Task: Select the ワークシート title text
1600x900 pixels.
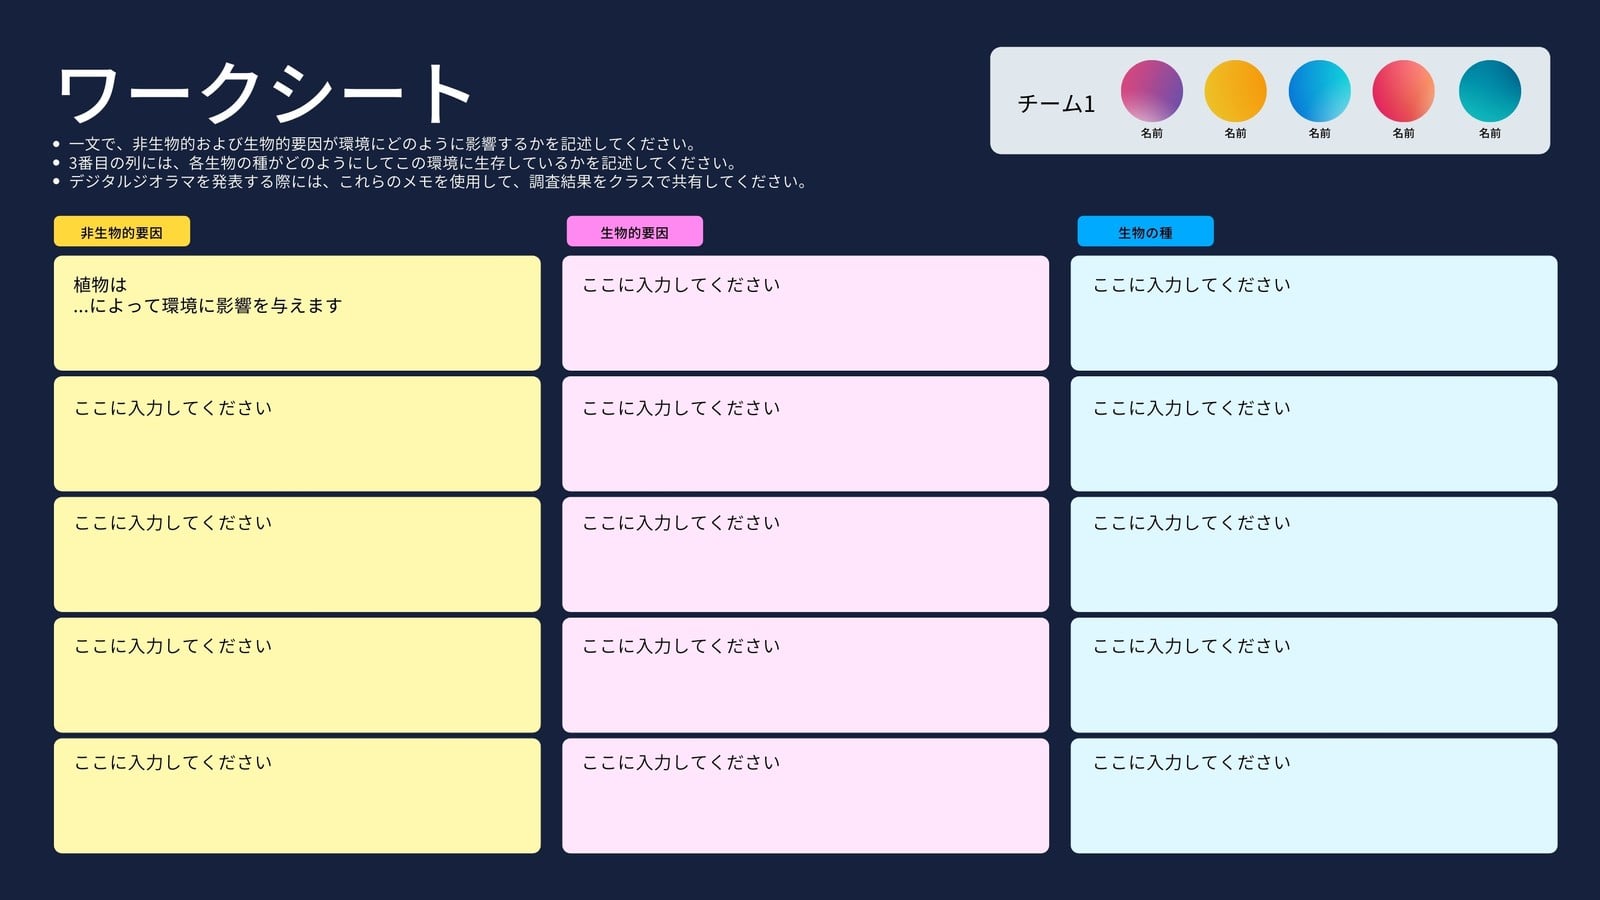Action: pos(264,95)
